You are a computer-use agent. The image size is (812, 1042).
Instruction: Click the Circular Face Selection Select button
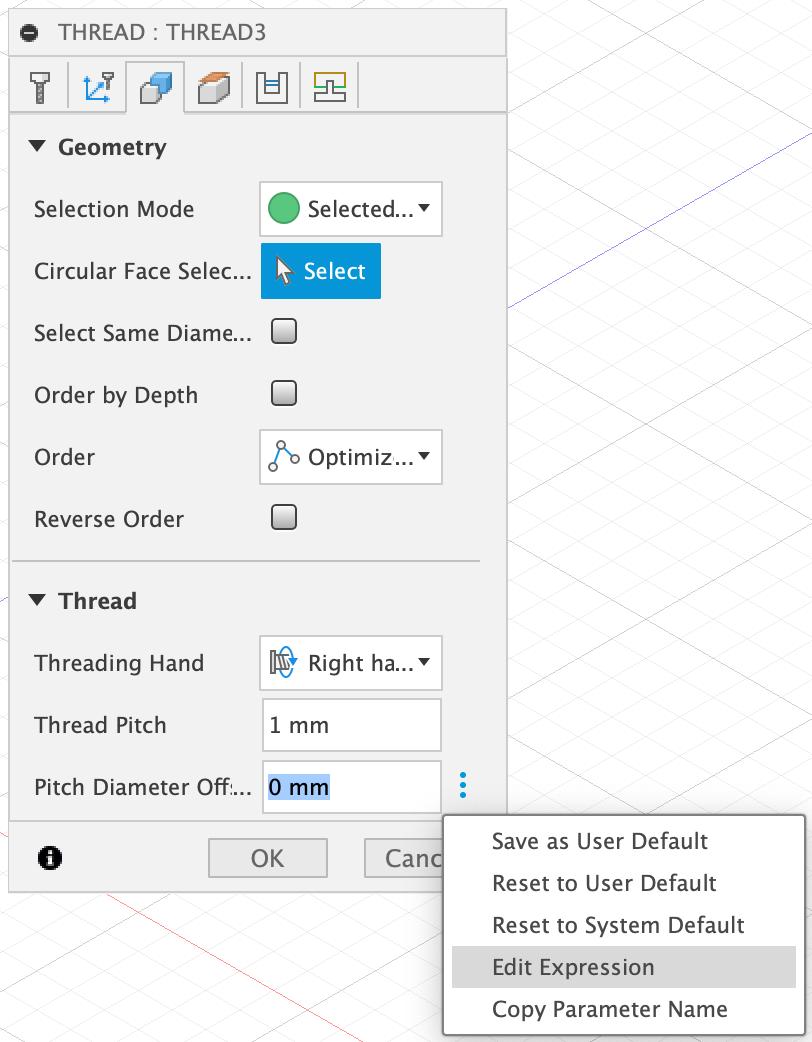(321, 271)
